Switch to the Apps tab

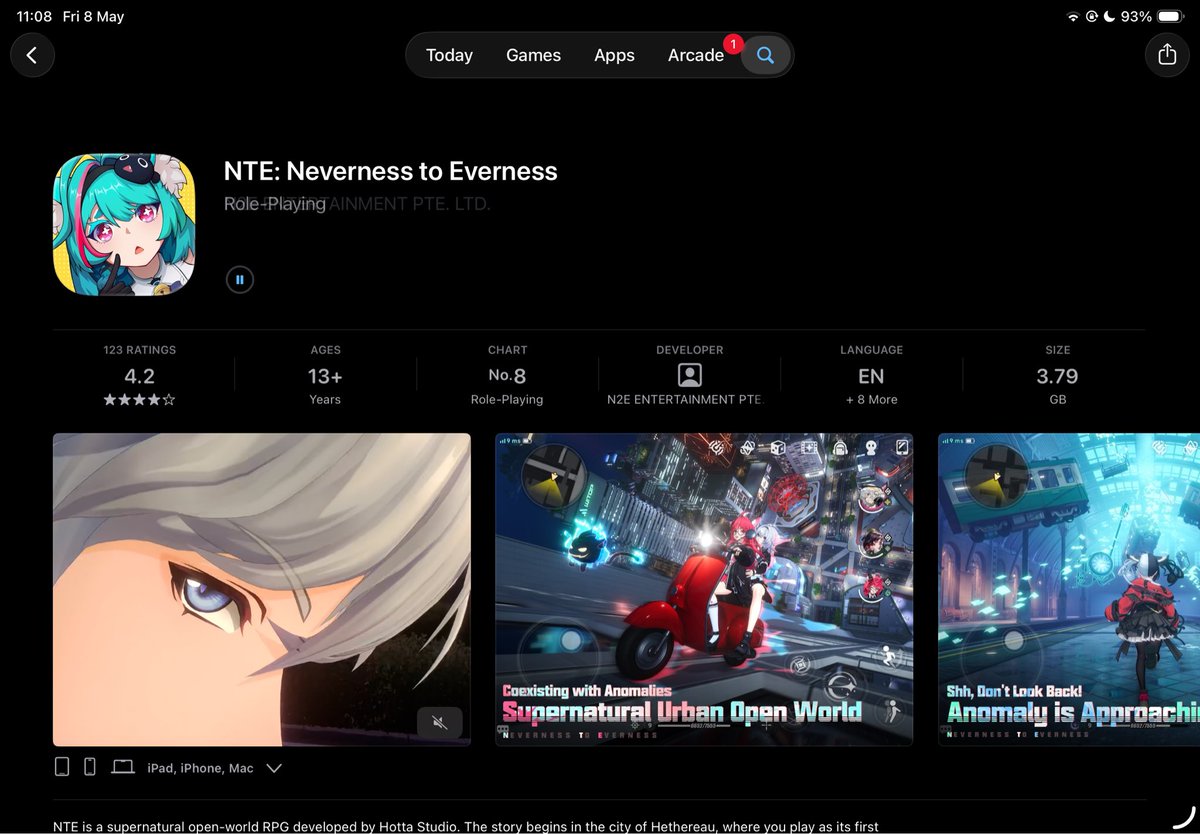point(614,55)
